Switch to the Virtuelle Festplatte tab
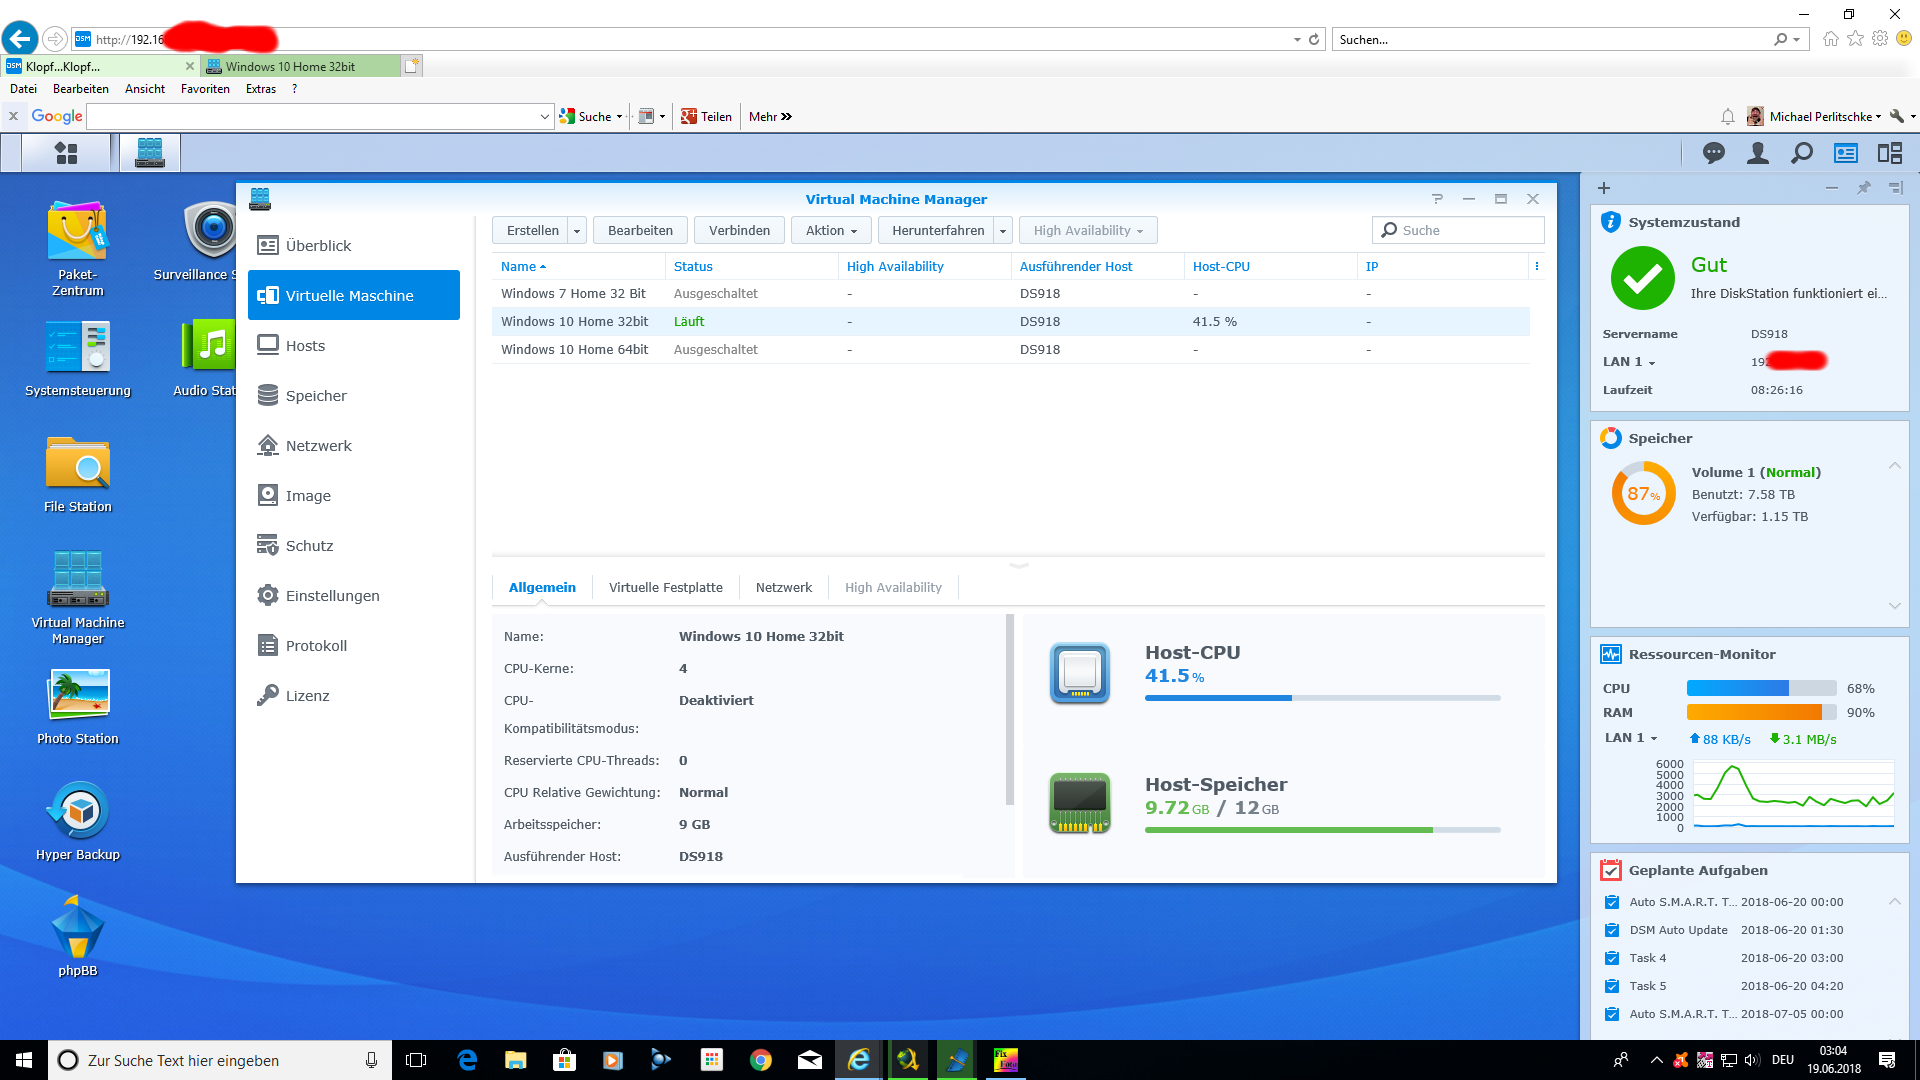Screen dimensions: 1920x1080 pos(665,587)
